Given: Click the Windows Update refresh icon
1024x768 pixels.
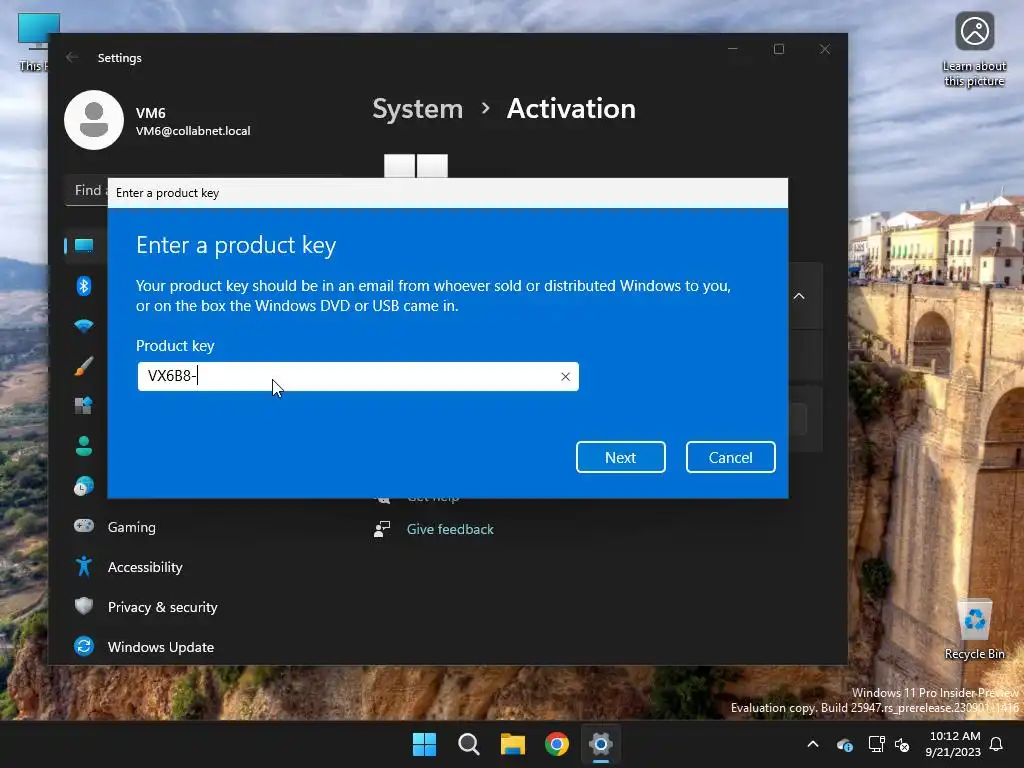Looking at the screenshot, I should click(84, 647).
